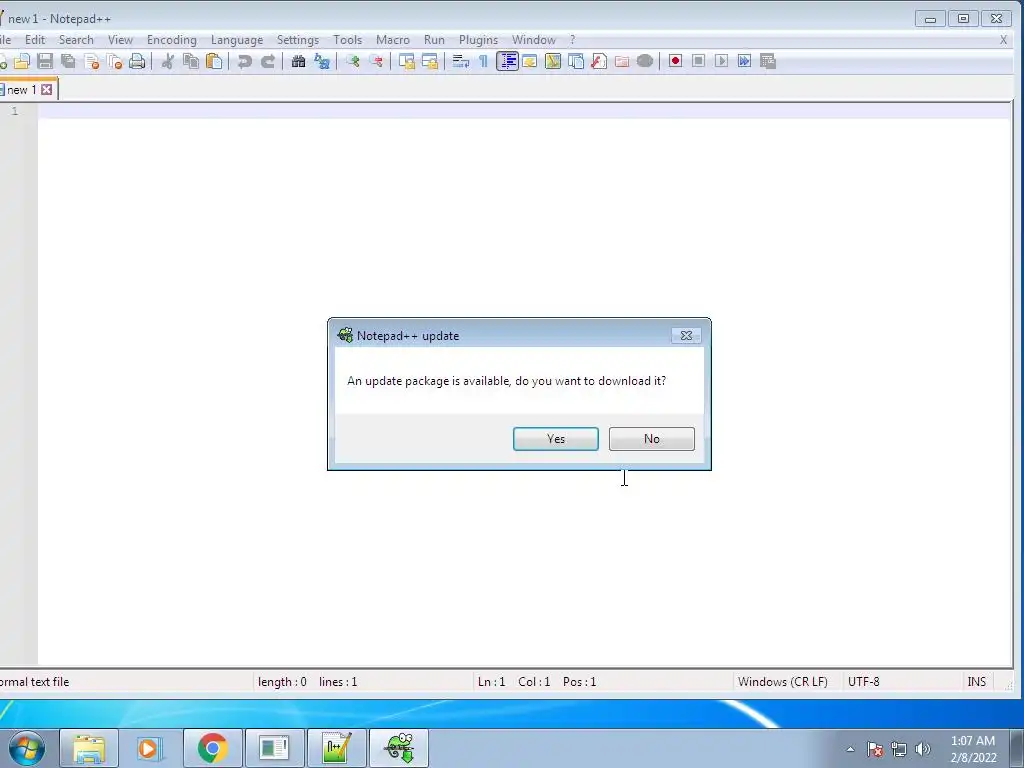The height and width of the screenshot is (768, 1024).
Task: Toggle the Monitoring (tail -f) eye icon
Action: point(645,61)
